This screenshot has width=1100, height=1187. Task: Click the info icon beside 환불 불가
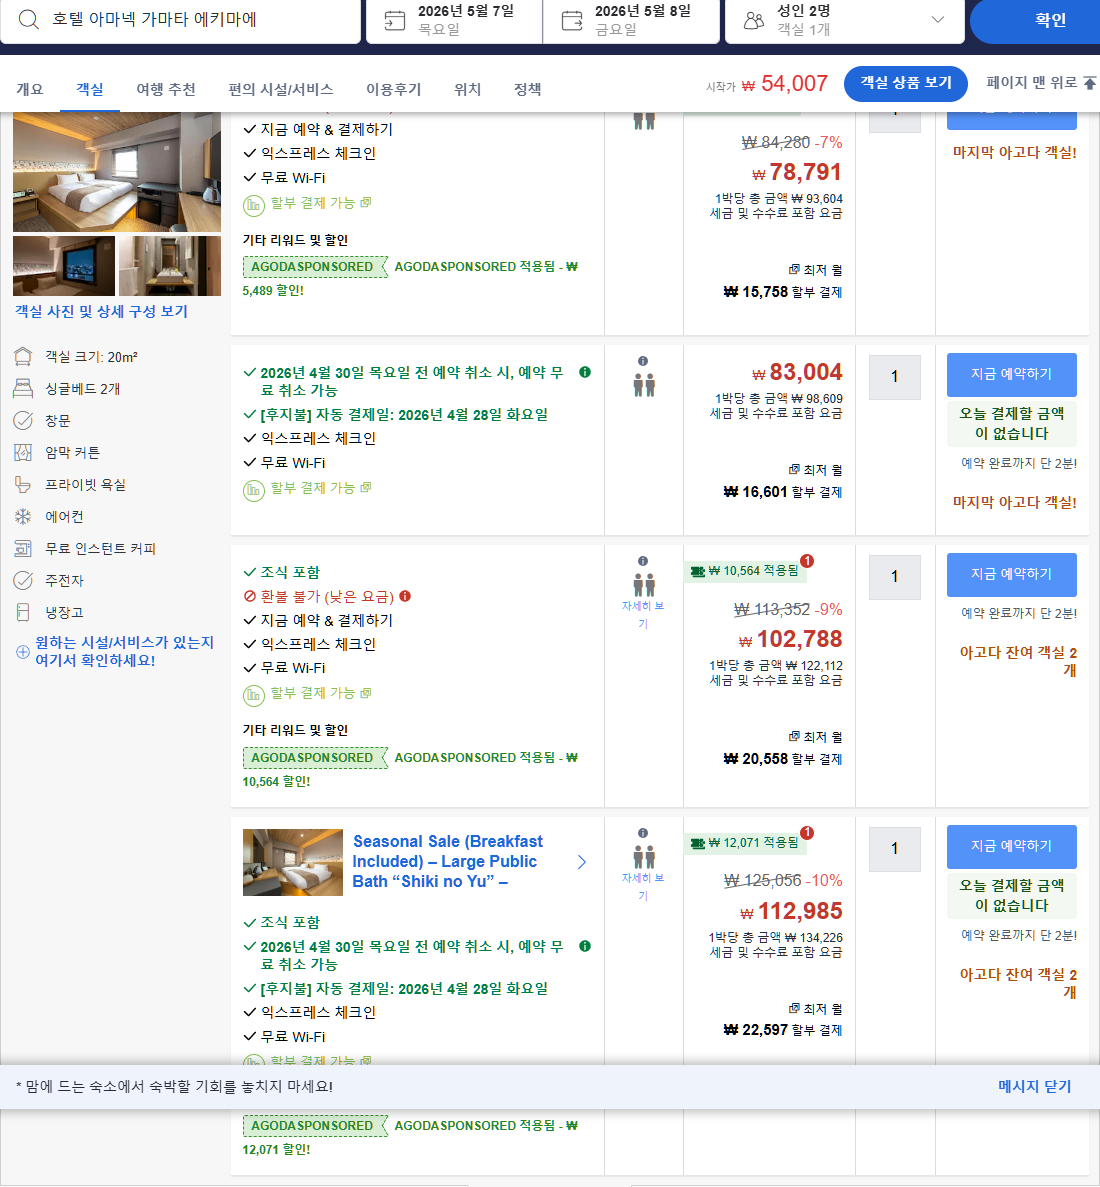(406, 594)
